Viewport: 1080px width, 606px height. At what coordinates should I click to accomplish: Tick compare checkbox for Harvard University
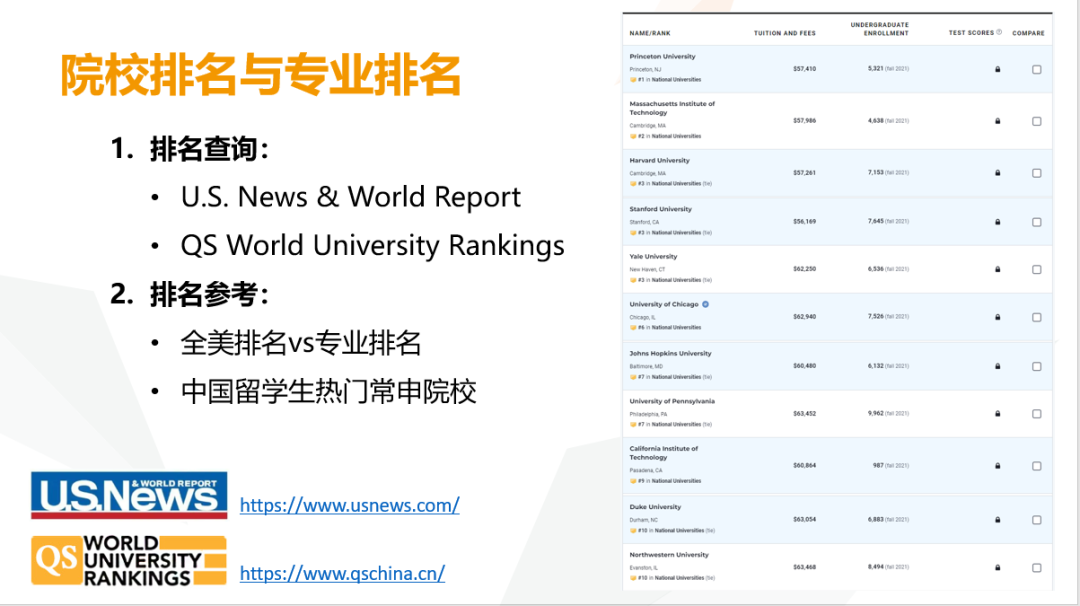[x=1037, y=174]
